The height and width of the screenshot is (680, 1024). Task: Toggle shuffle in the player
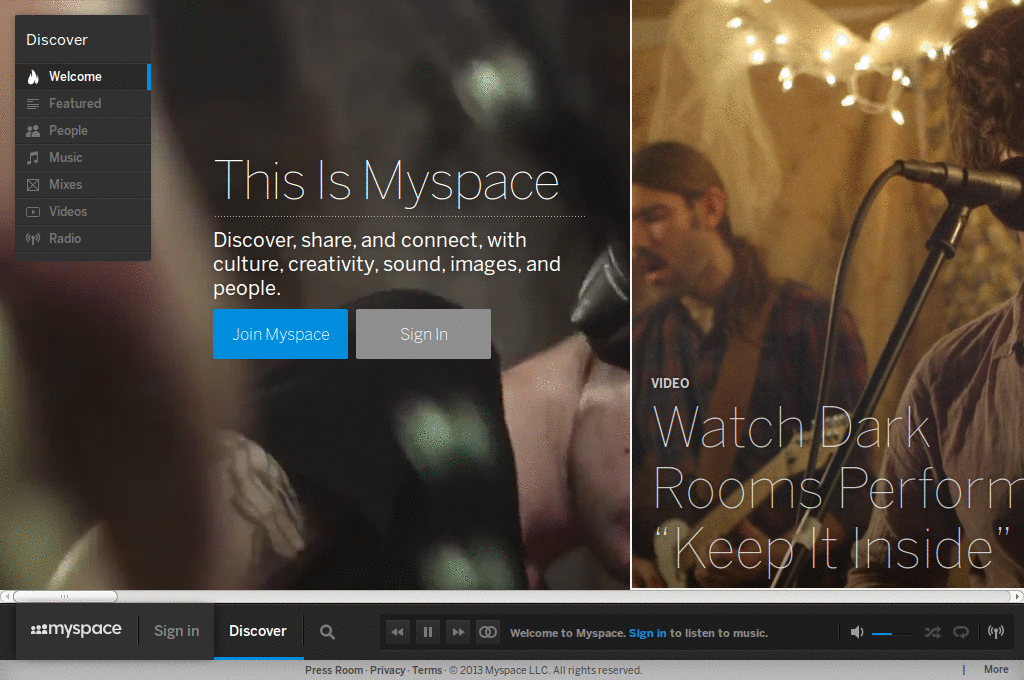click(x=933, y=632)
